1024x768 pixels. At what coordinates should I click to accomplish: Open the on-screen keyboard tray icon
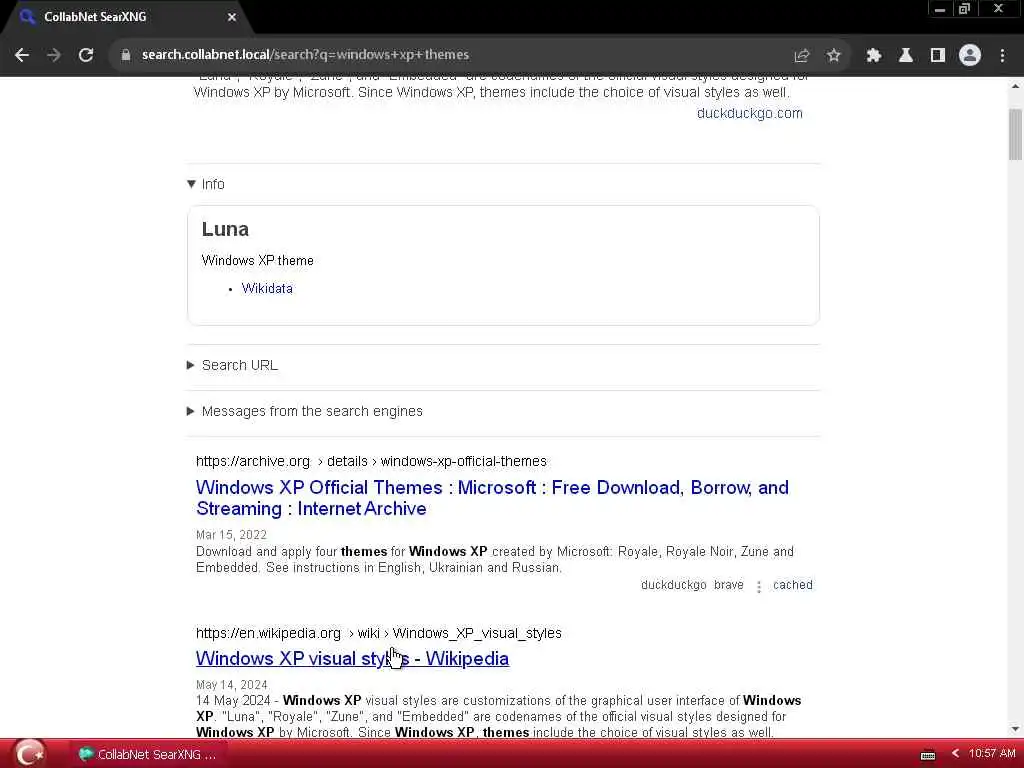tap(928, 755)
